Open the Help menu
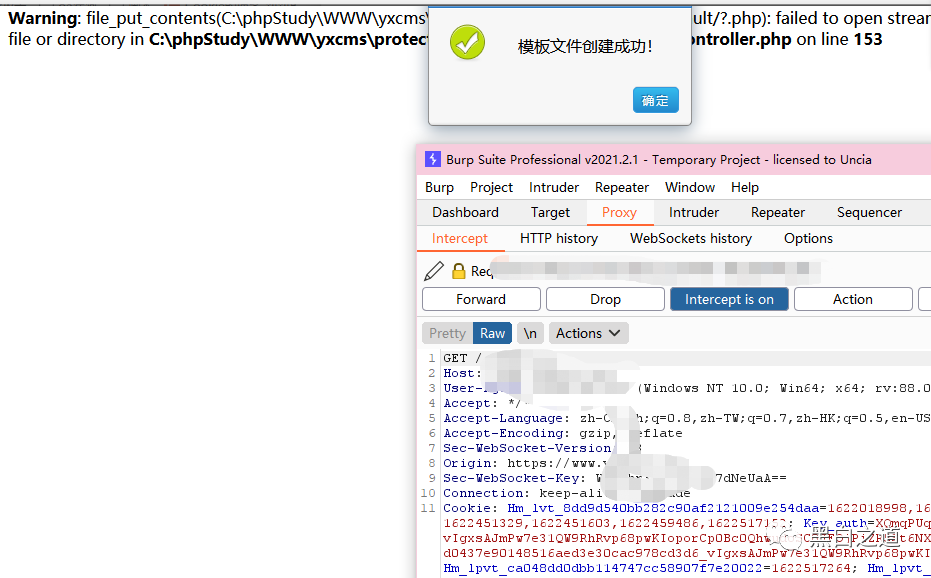Viewport: 931px width, 578px height. 745,187
